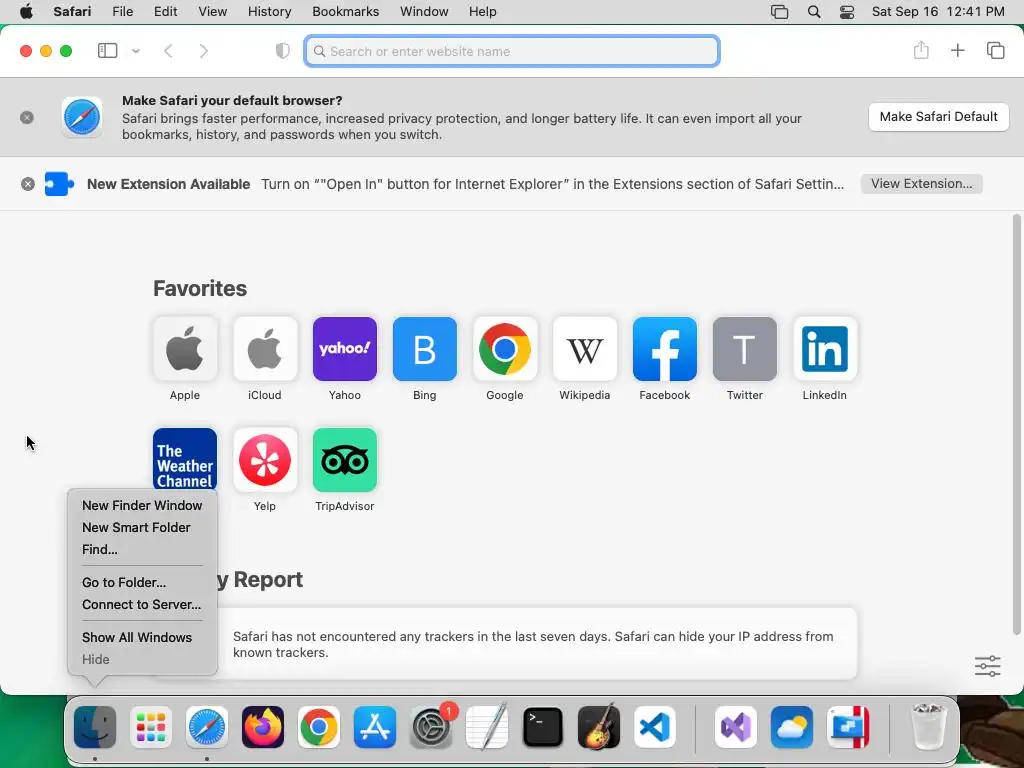1024x768 pixels.
Task: Open the Yelp favorite
Action: pyautogui.click(x=264, y=460)
